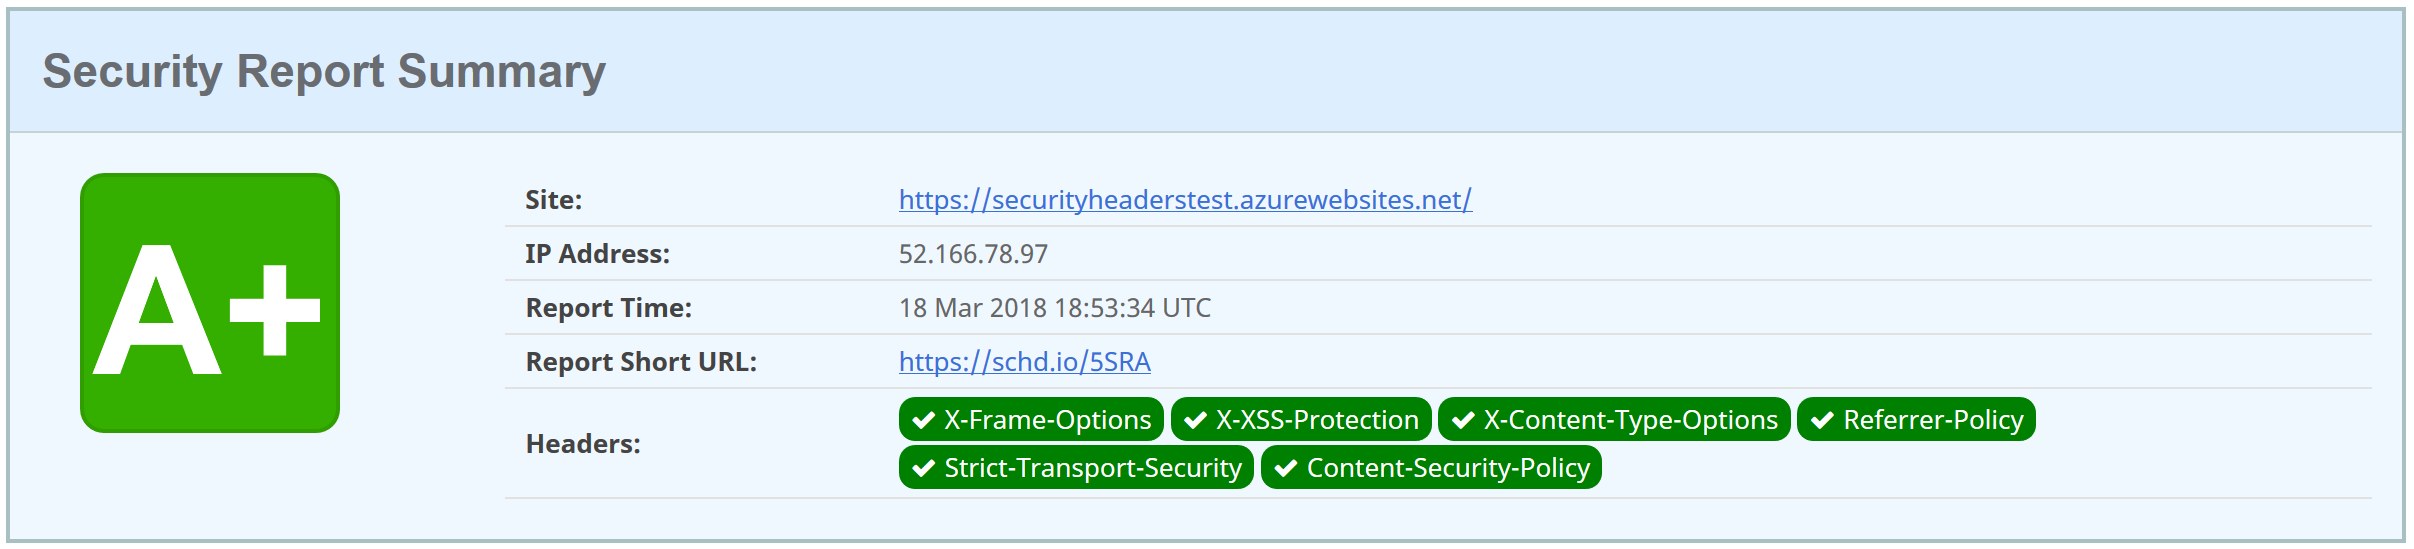
Task: Click the green A+ grade badge
Action: (210, 303)
